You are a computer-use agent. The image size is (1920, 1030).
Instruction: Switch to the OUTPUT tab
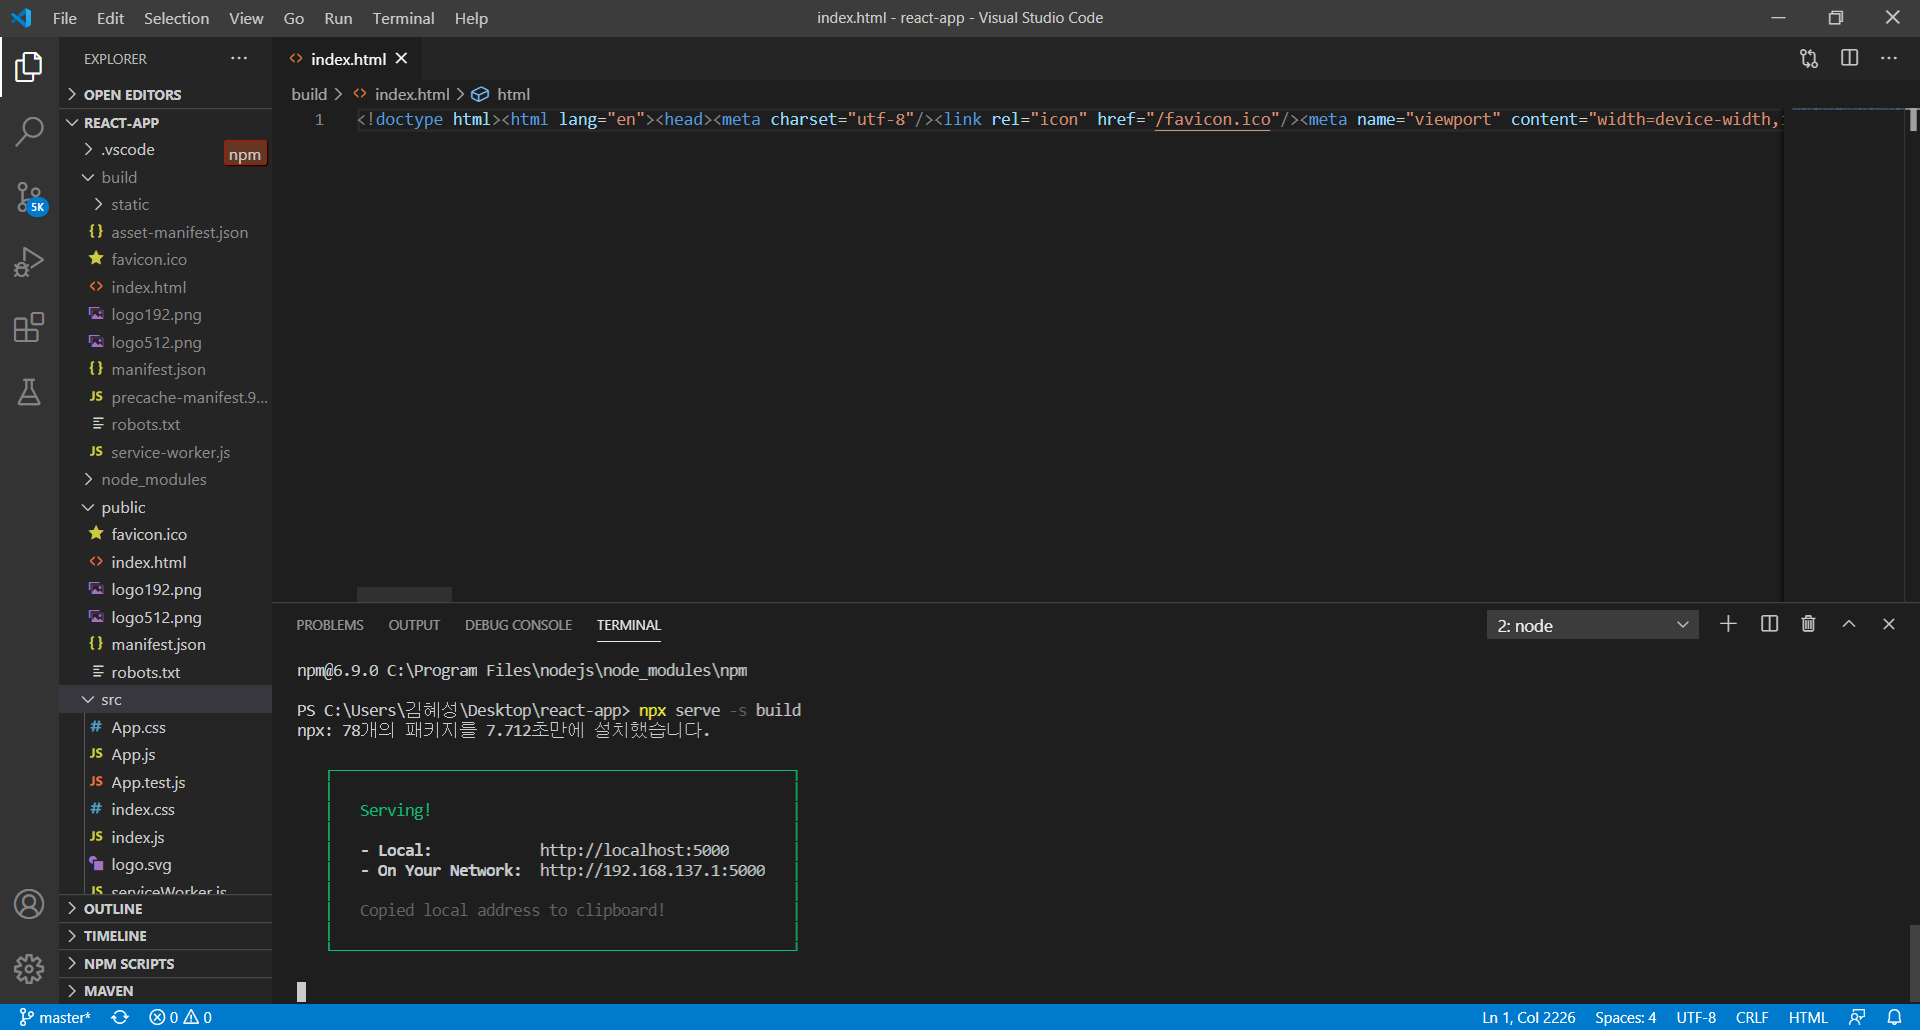coord(414,625)
